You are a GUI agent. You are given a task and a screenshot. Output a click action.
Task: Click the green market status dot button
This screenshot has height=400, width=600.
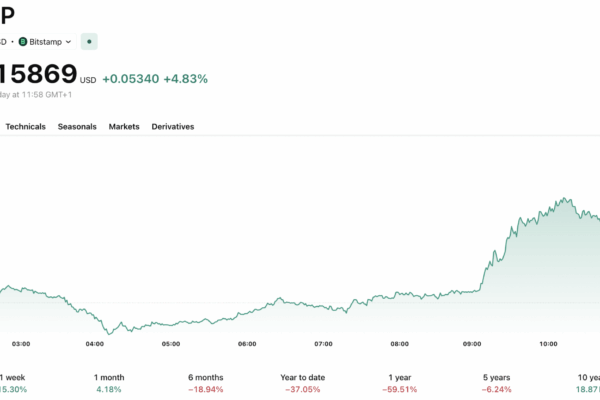pyautogui.click(x=89, y=42)
